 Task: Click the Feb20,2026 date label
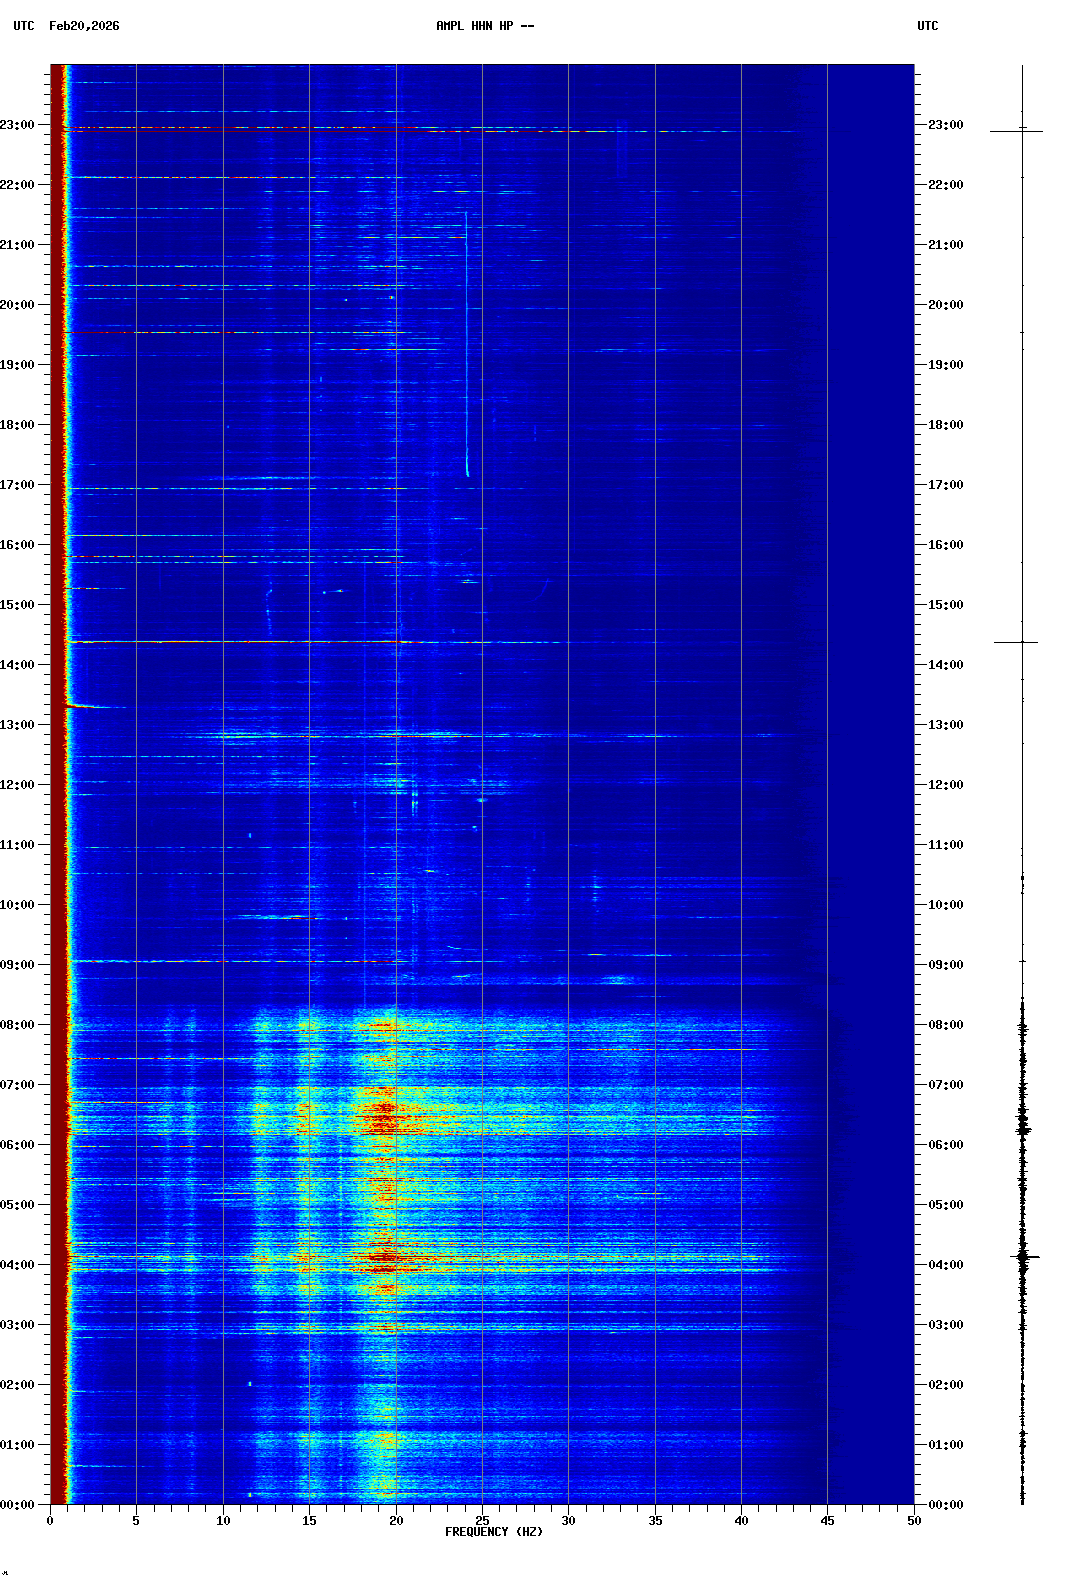pyautogui.click(x=84, y=26)
